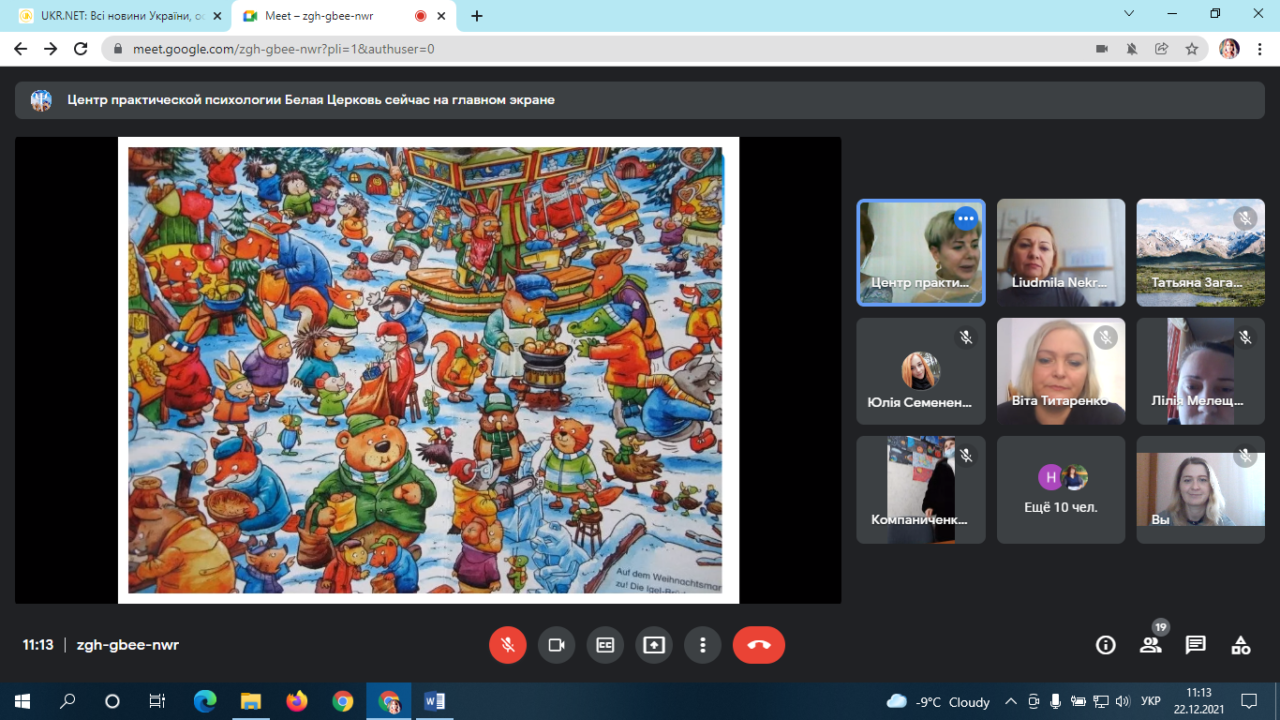1280x720 pixels.
Task: Open the More options three-dot menu
Action: click(703, 645)
